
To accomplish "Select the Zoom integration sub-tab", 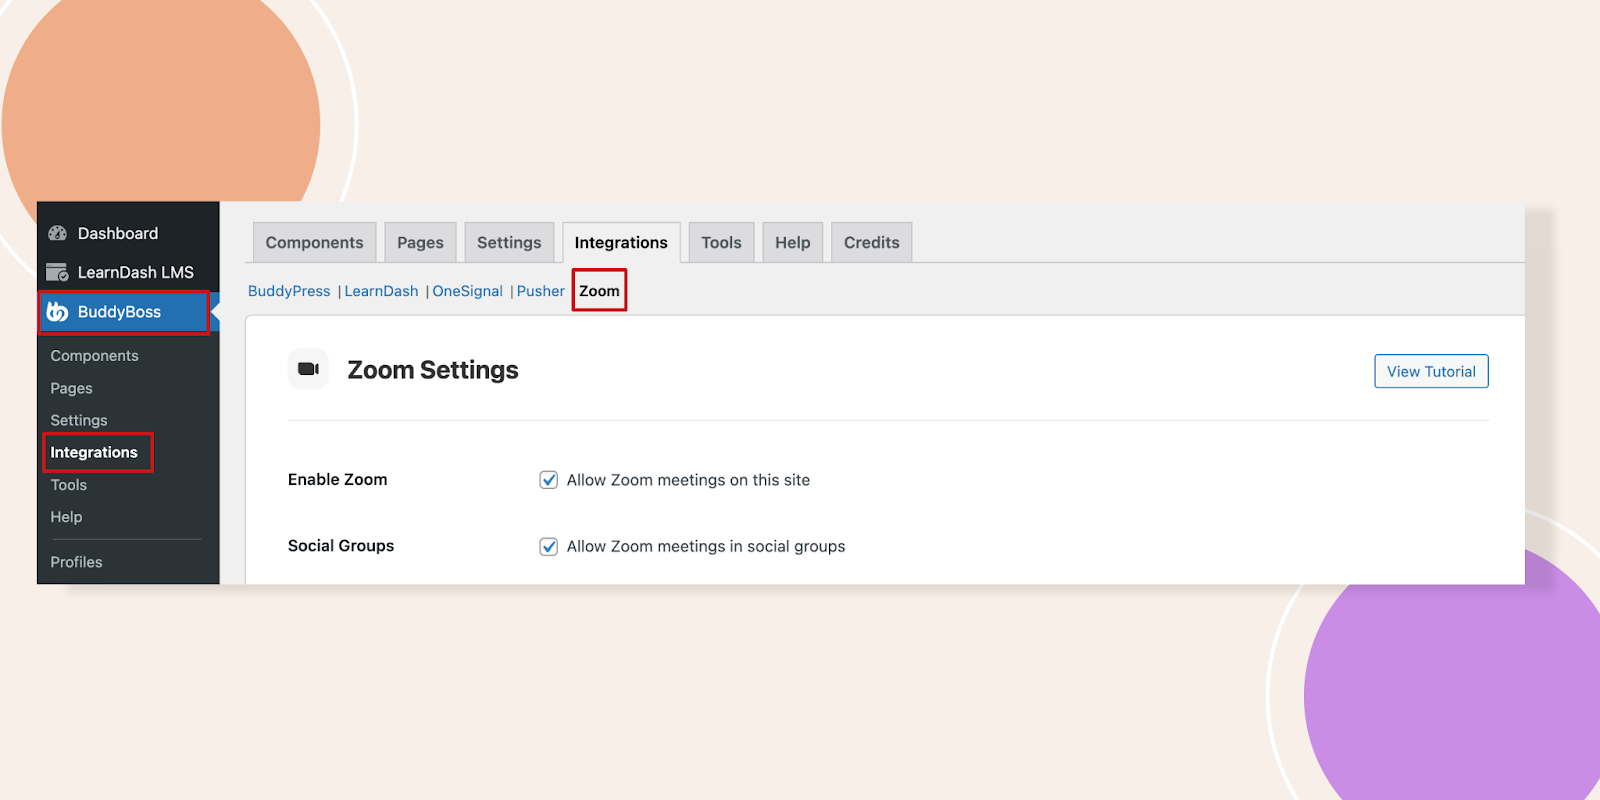I will pyautogui.click(x=599, y=291).
